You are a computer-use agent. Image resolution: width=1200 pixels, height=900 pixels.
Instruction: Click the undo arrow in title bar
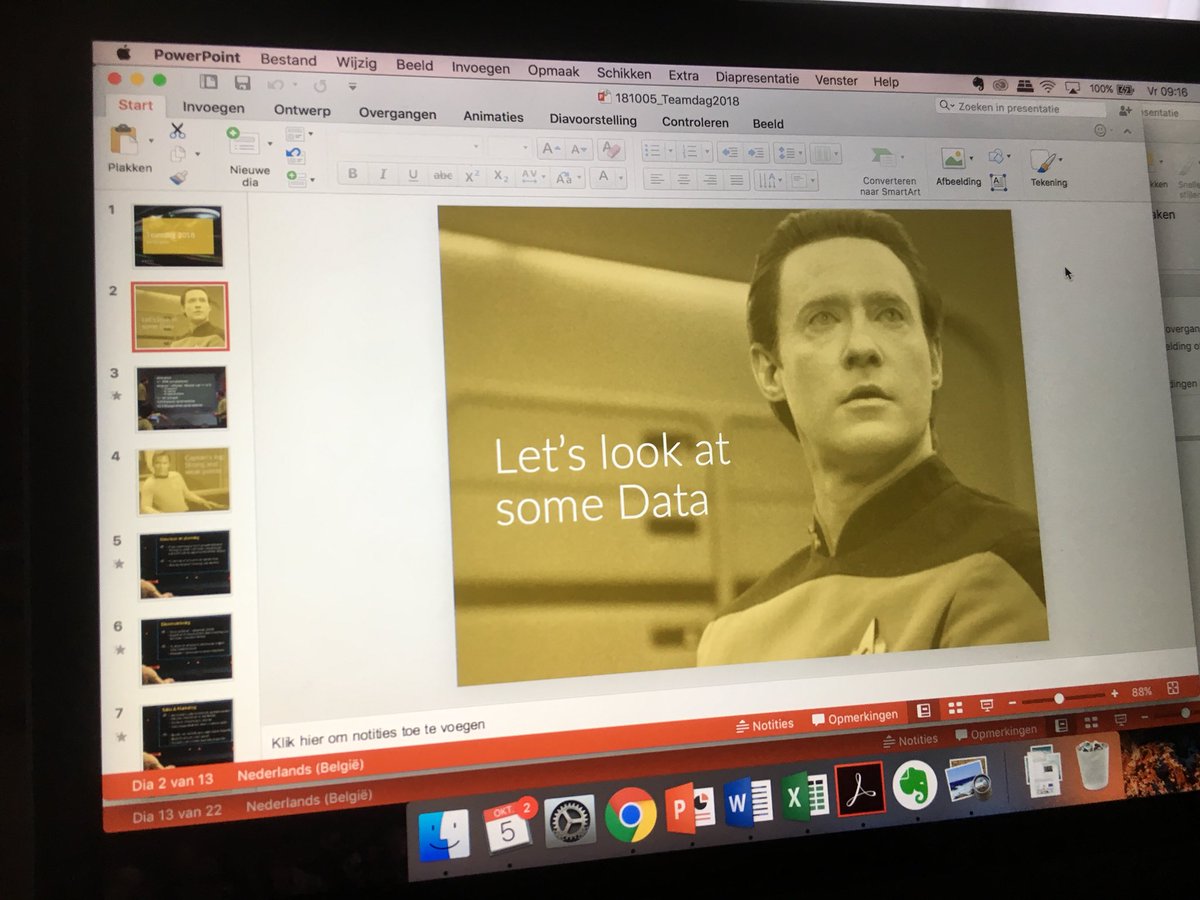[x=276, y=85]
